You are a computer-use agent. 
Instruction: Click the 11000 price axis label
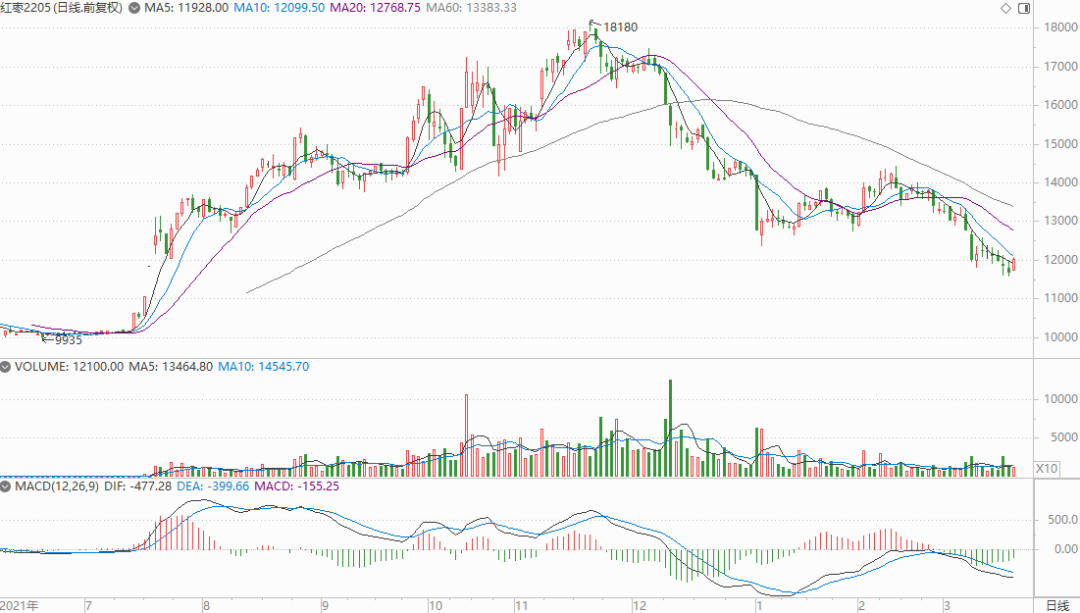pos(1061,298)
